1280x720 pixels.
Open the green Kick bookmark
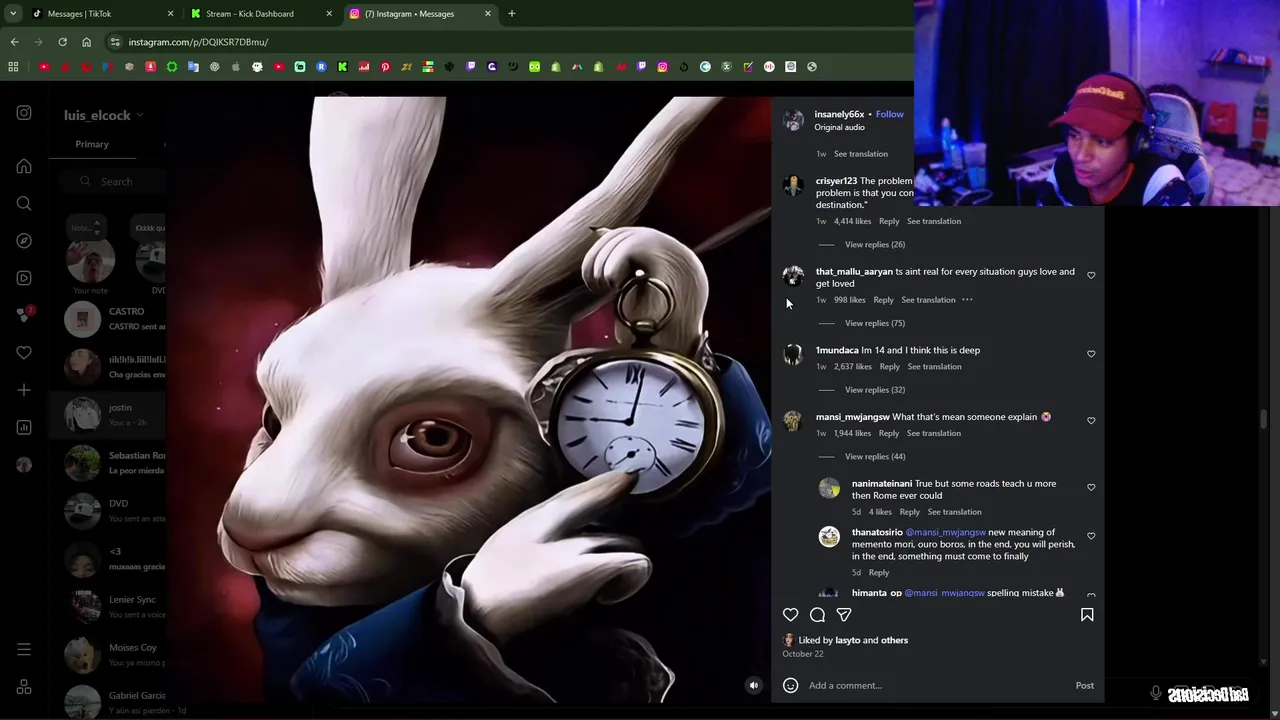(x=342, y=67)
